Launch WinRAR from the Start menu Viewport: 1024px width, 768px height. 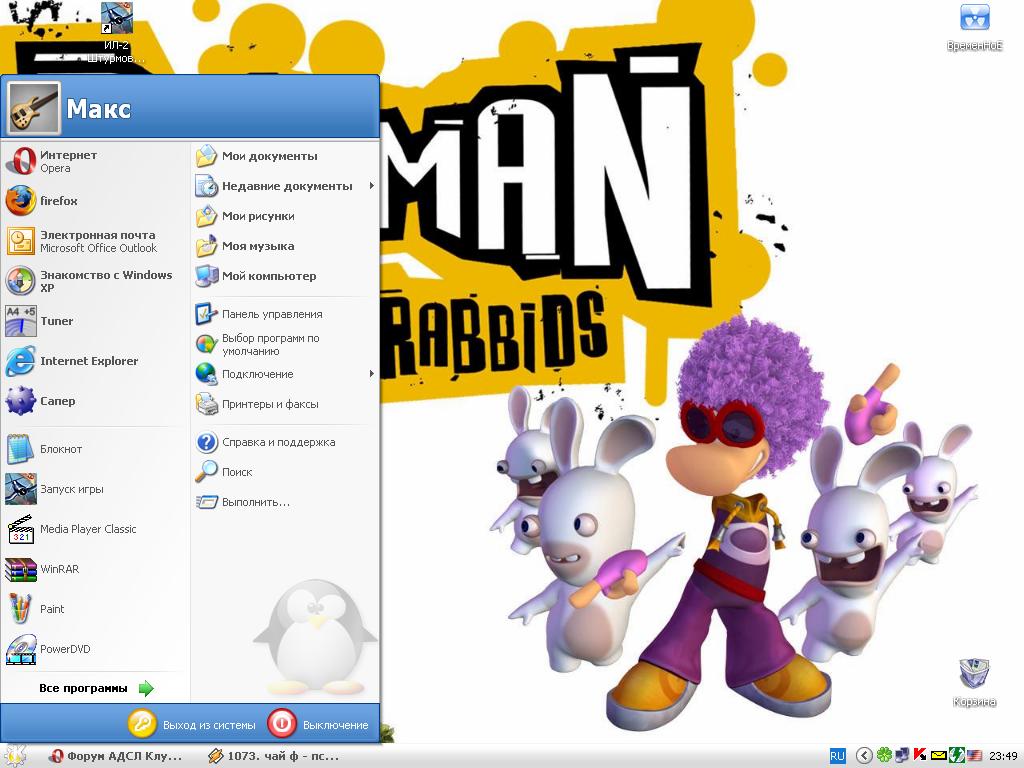tap(95, 569)
